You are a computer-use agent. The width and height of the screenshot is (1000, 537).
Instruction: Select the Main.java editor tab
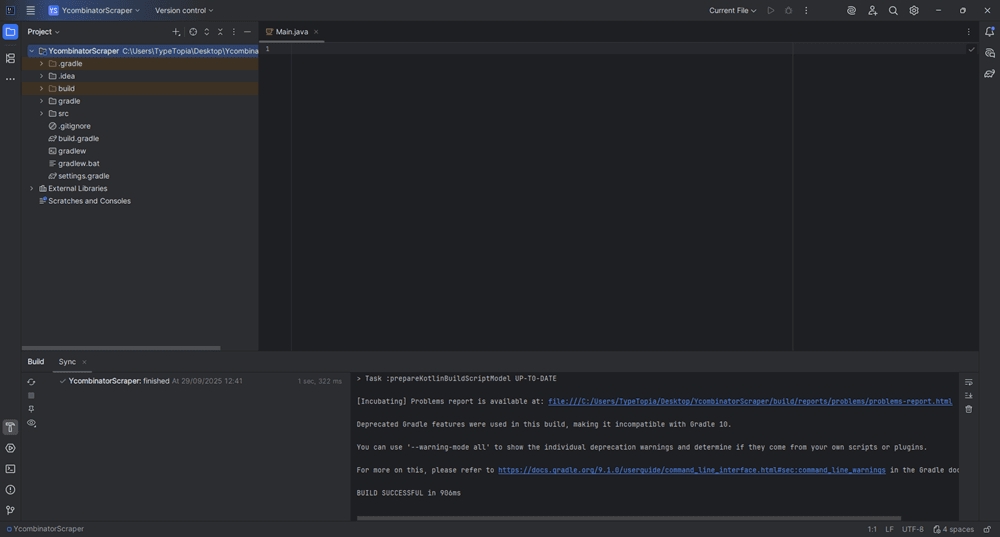pyautogui.click(x=291, y=32)
